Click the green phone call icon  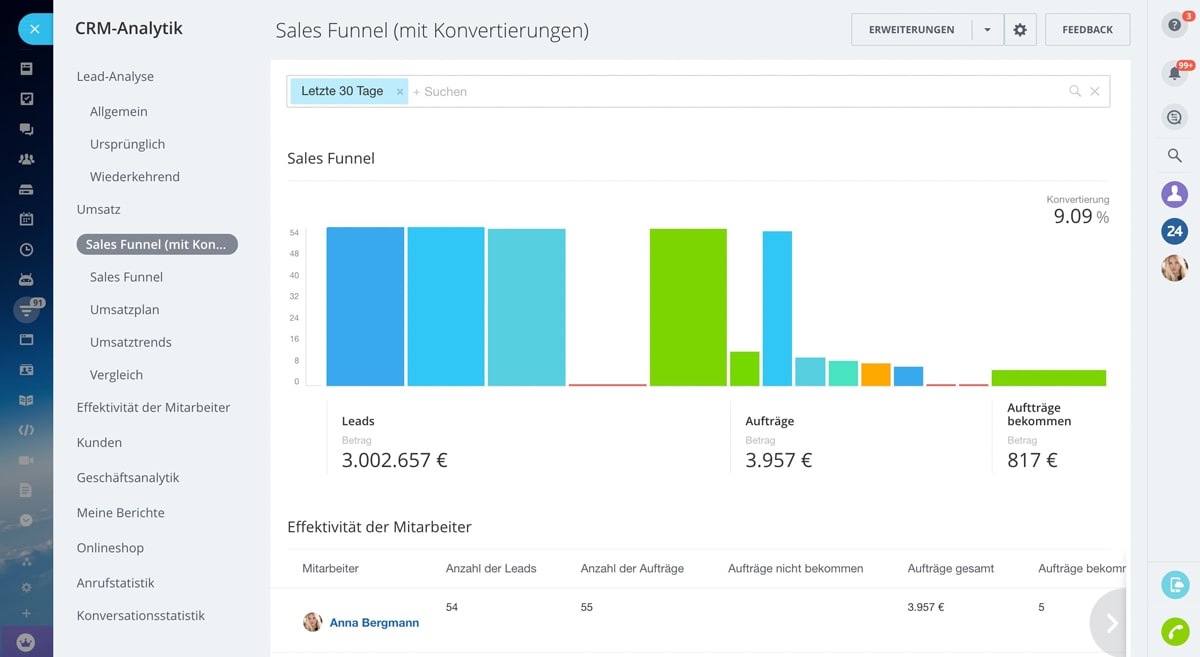(x=1174, y=632)
